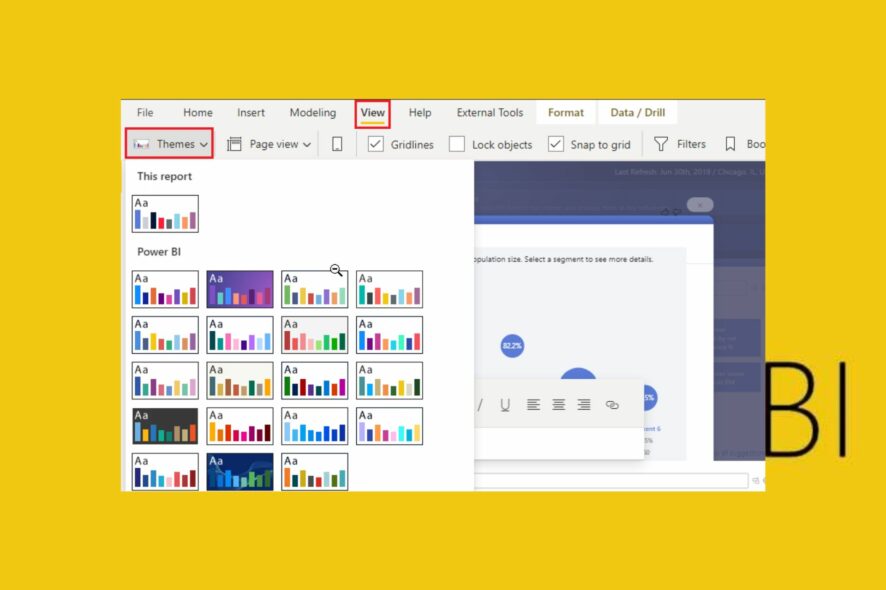The width and height of the screenshot is (886, 590).
Task: Open the theme gallery magnifier preview
Action: 335,270
